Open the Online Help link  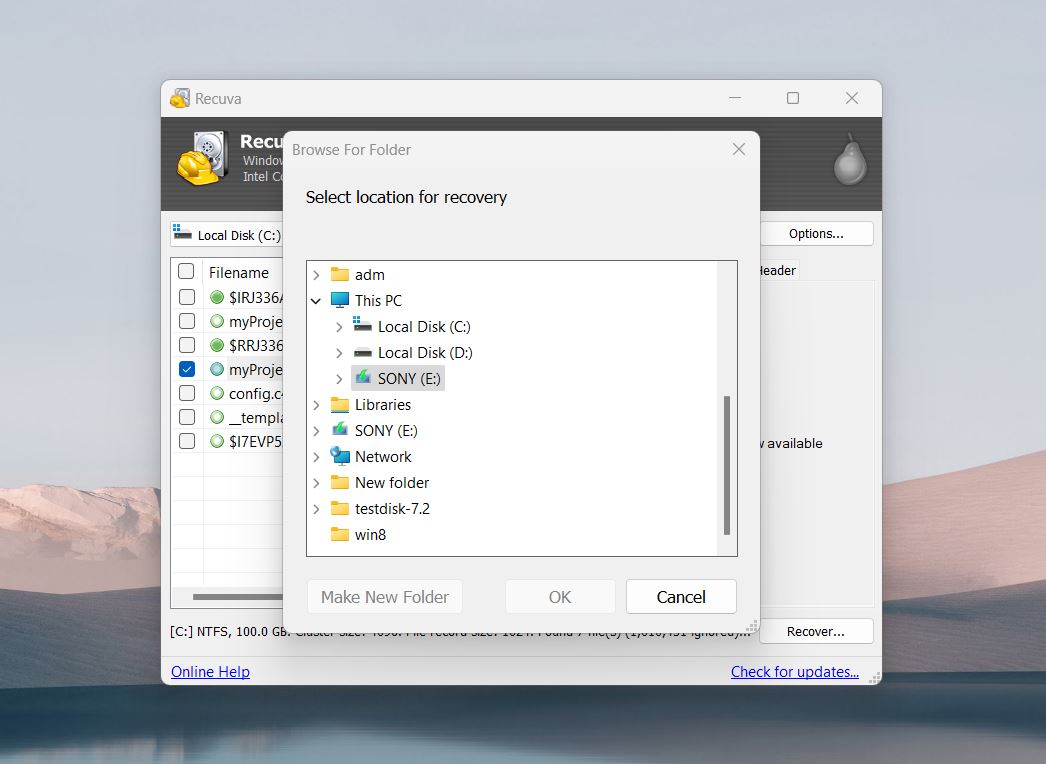[x=210, y=672]
